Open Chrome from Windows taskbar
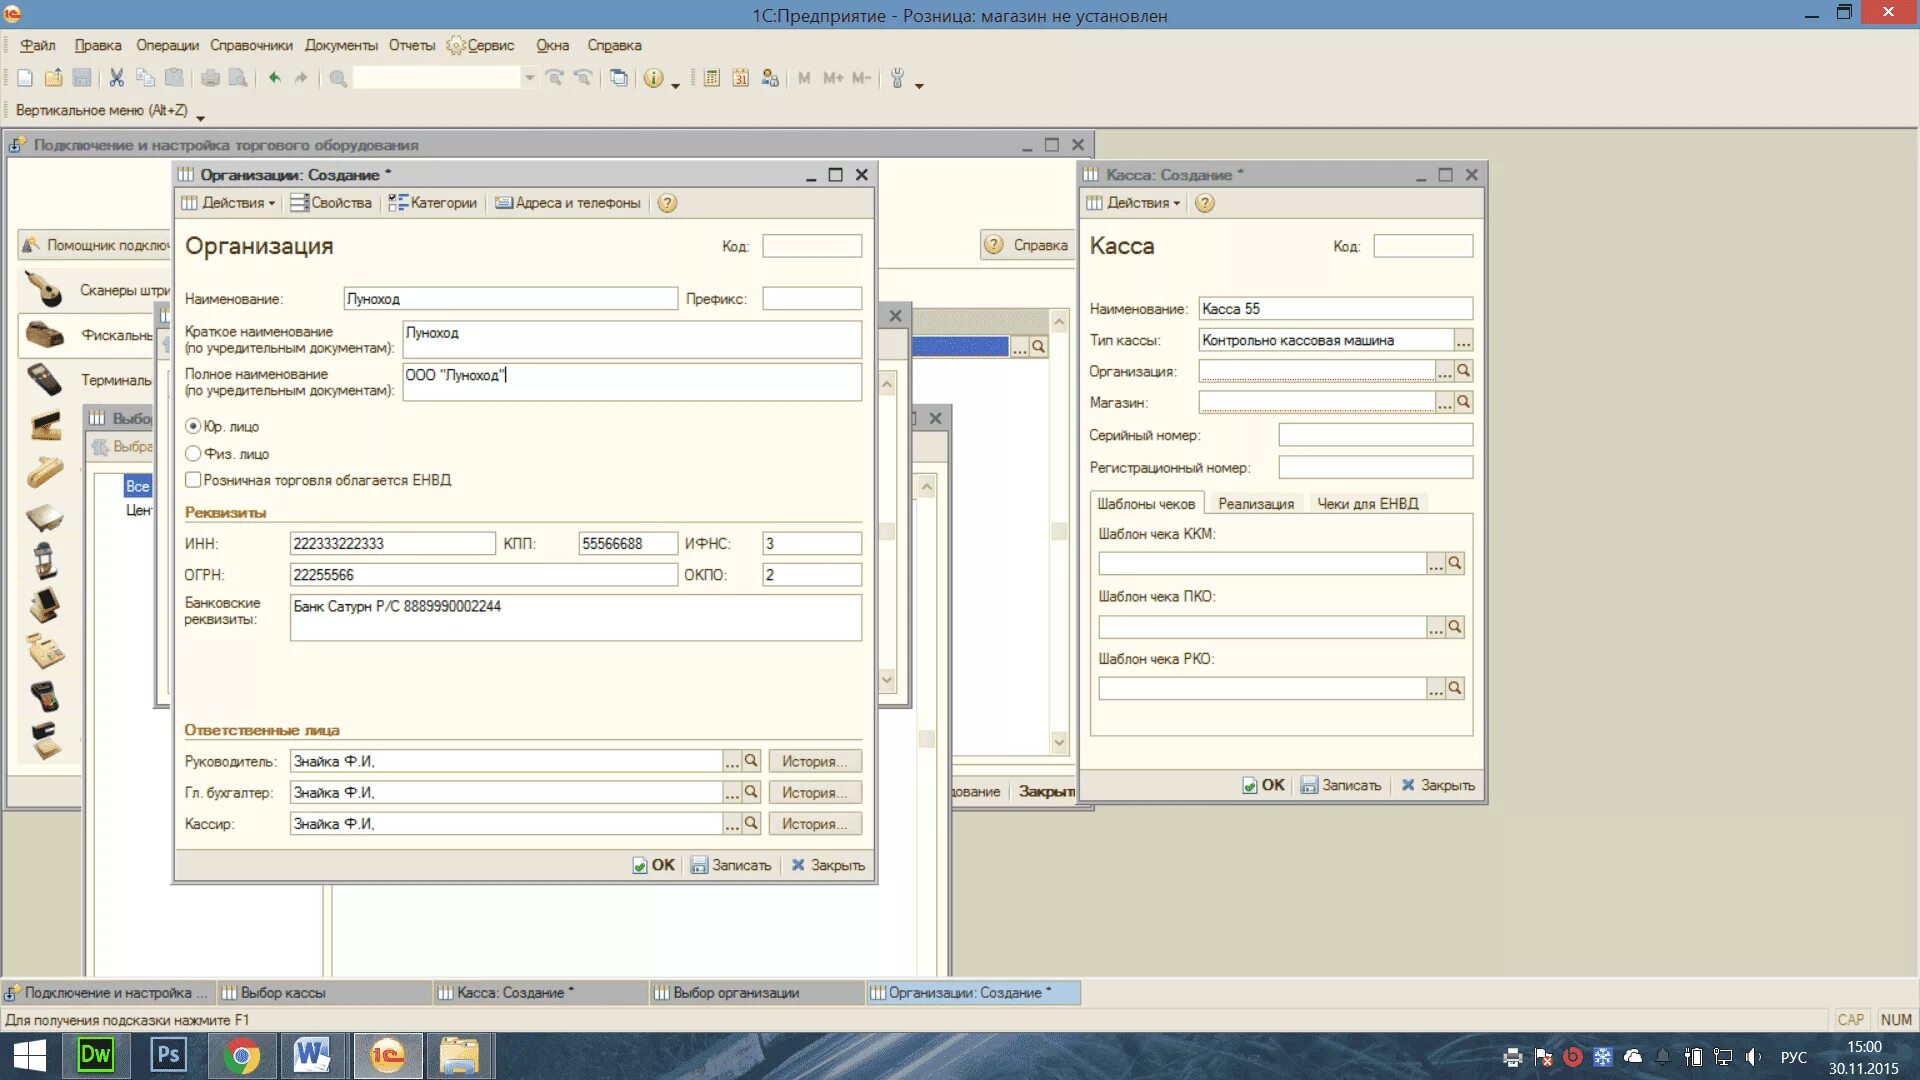The image size is (1920, 1080). (x=241, y=1056)
